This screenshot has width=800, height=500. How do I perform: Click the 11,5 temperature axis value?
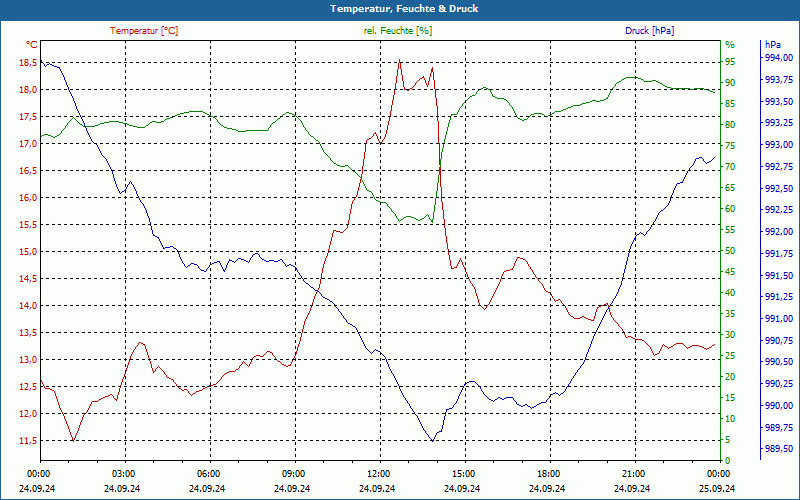click(28, 441)
